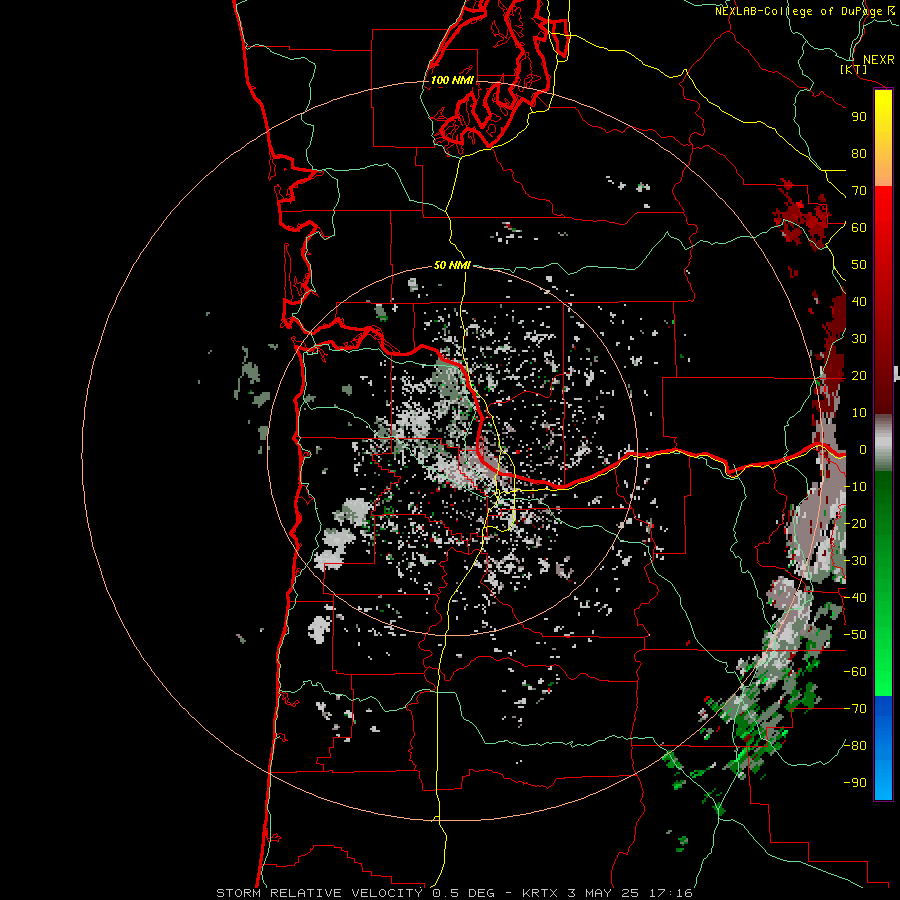This screenshot has width=900, height=900.
Task: Select the 10 value on velocity scale
Action: 859,413
